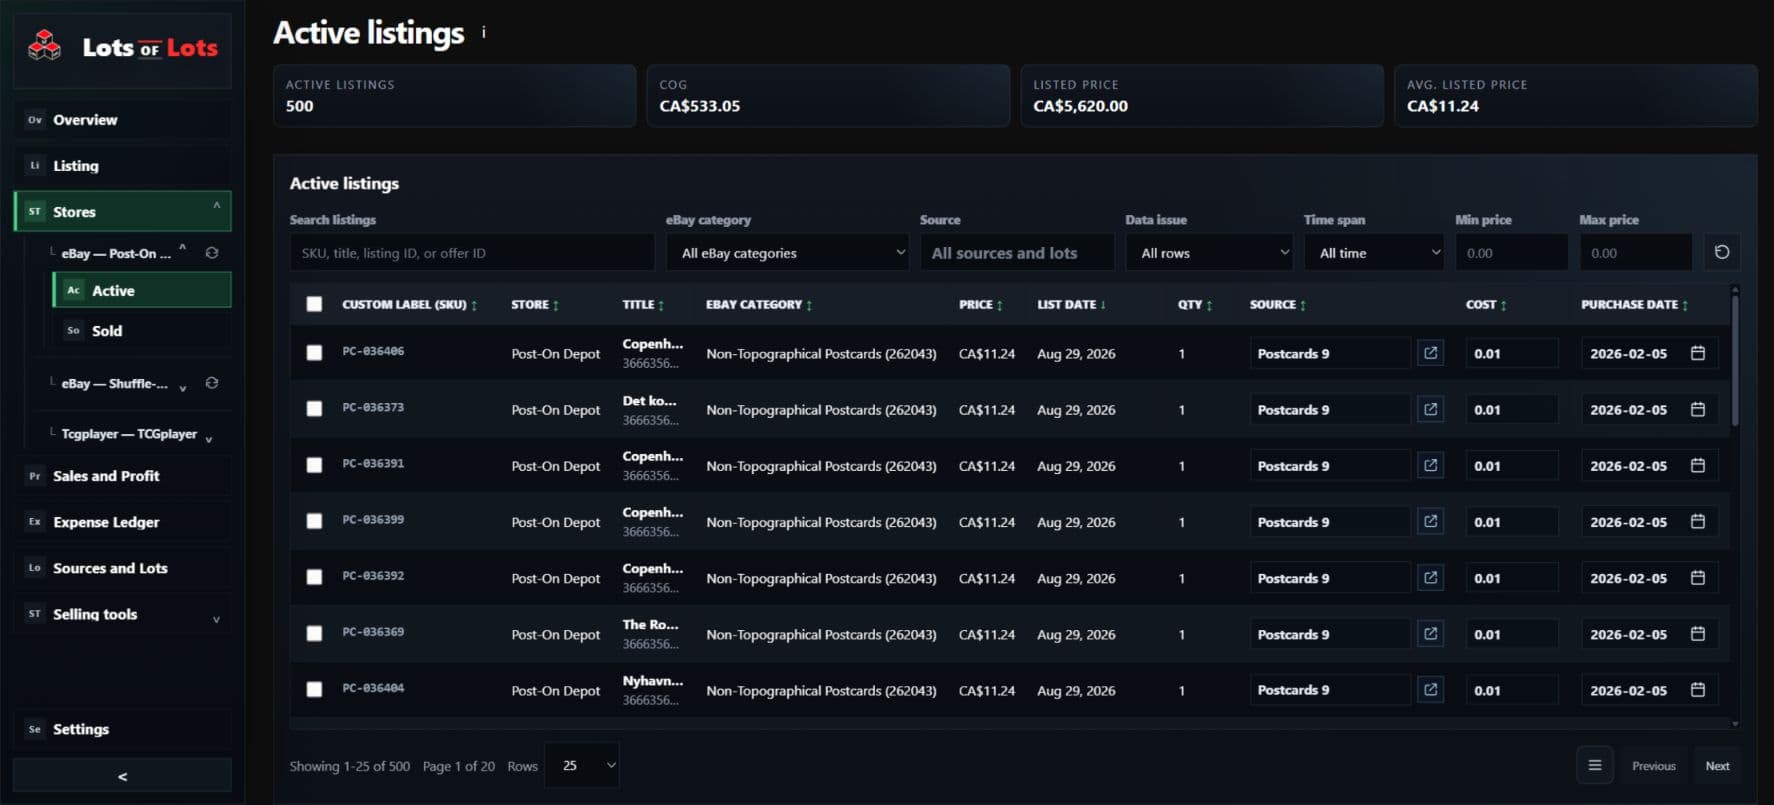Click the info icon beside Active listings heading

(484, 32)
